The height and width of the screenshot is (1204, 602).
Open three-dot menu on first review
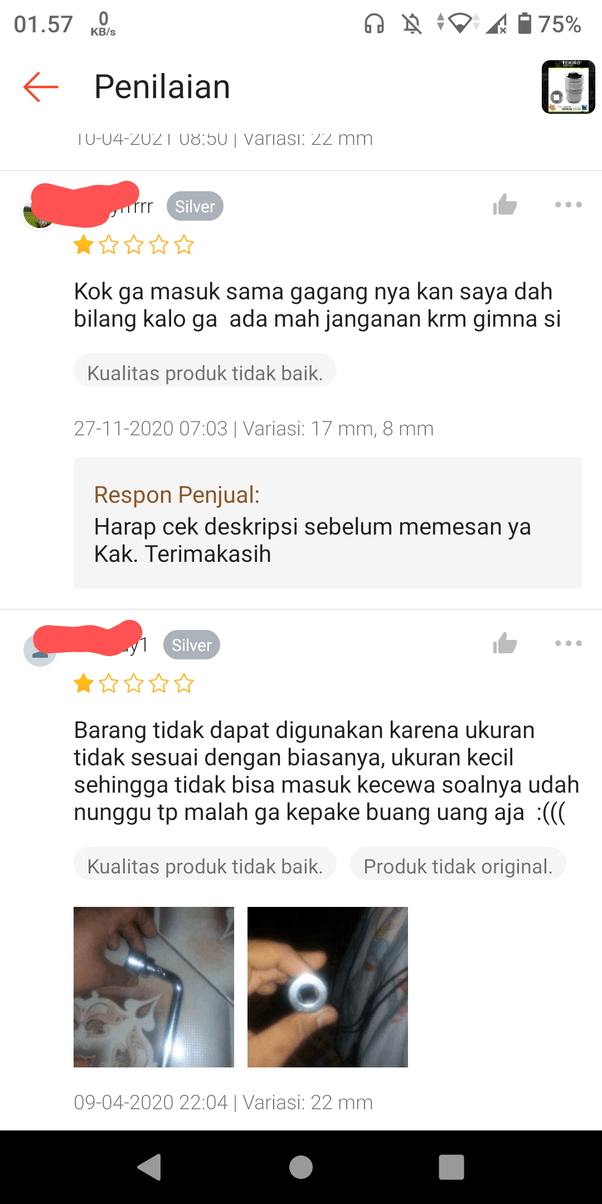pos(568,205)
